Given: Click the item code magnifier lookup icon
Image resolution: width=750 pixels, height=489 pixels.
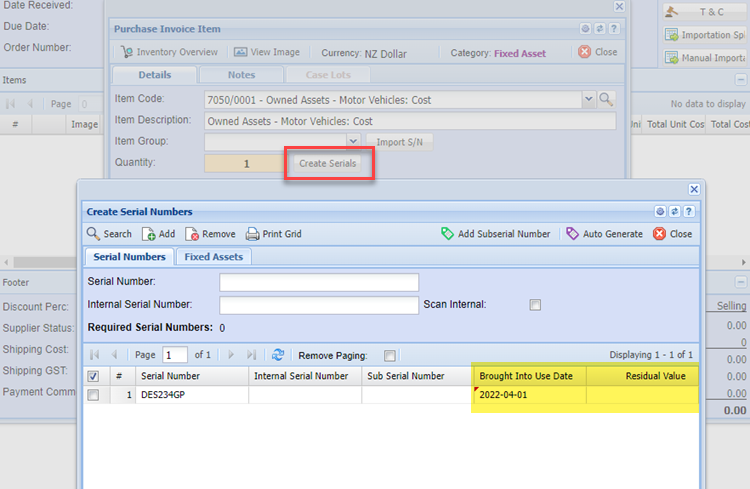Looking at the screenshot, I should (605, 99).
